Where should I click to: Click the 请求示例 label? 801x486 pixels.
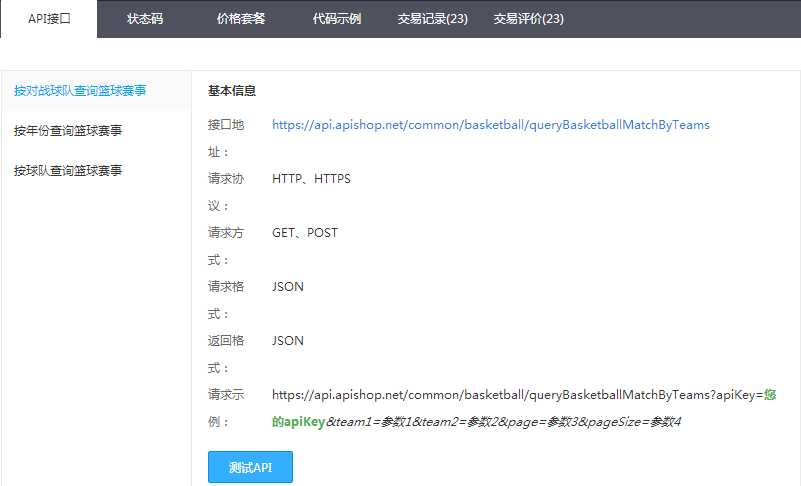coord(226,408)
